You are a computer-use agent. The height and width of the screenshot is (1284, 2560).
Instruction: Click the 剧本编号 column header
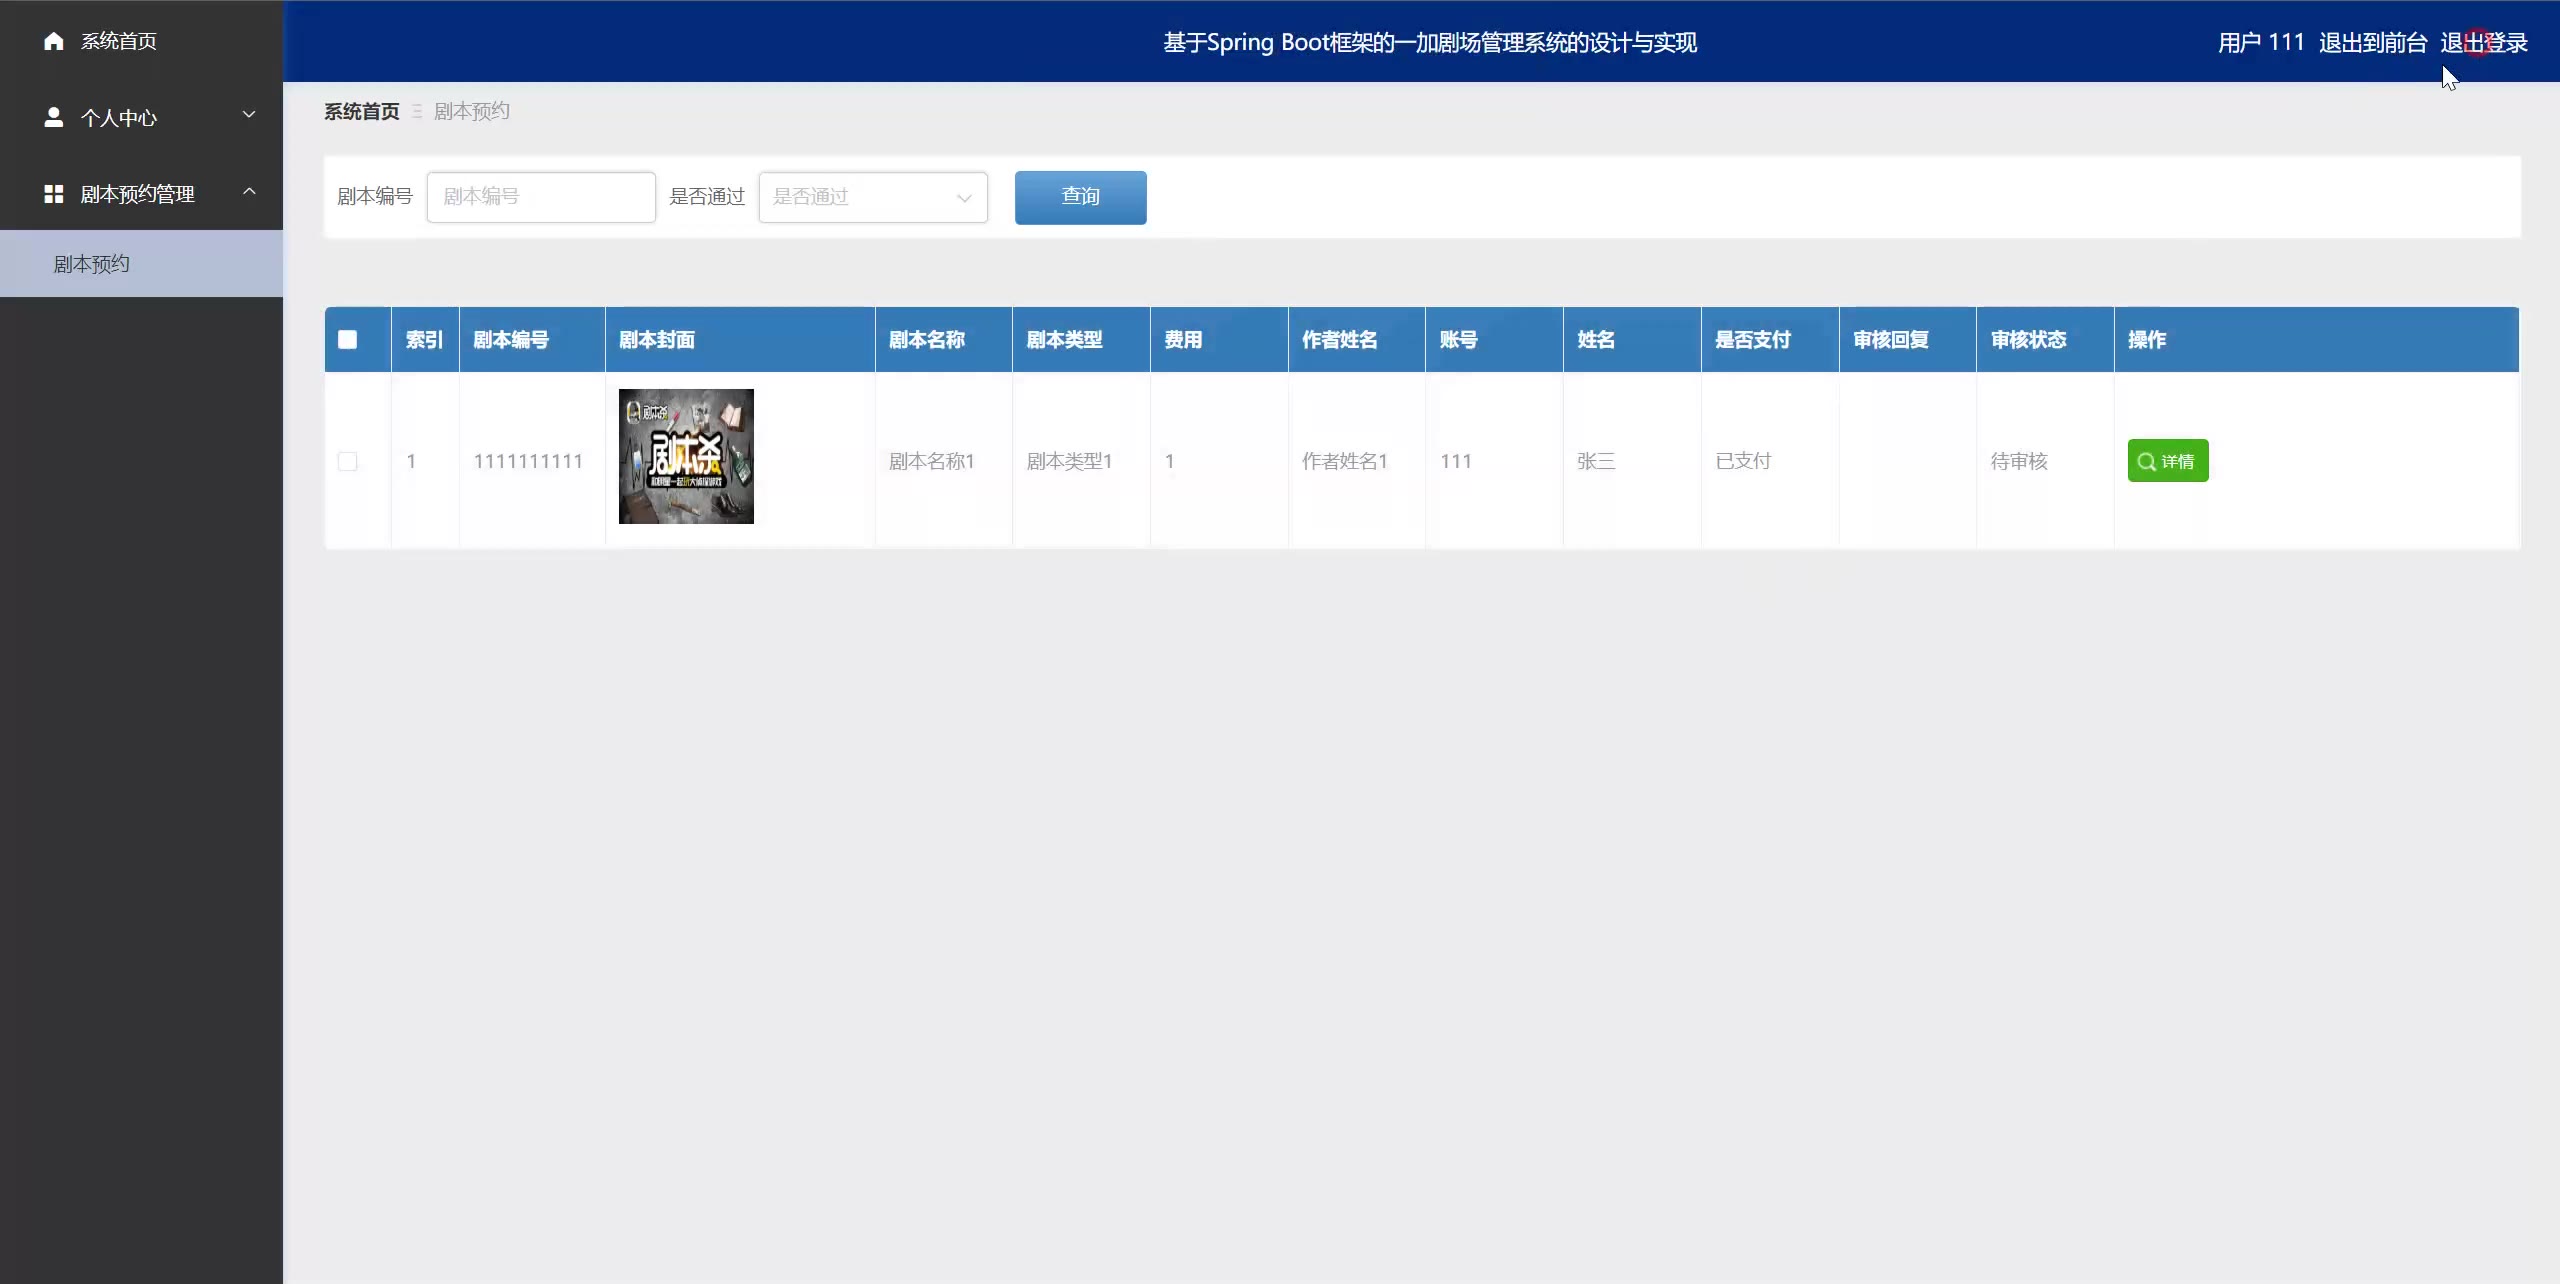click(x=511, y=340)
